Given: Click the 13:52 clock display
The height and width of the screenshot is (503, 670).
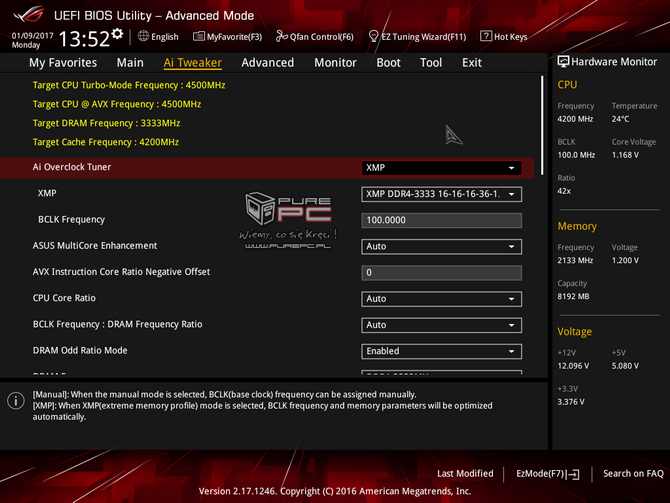Looking at the screenshot, I should coord(84,39).
